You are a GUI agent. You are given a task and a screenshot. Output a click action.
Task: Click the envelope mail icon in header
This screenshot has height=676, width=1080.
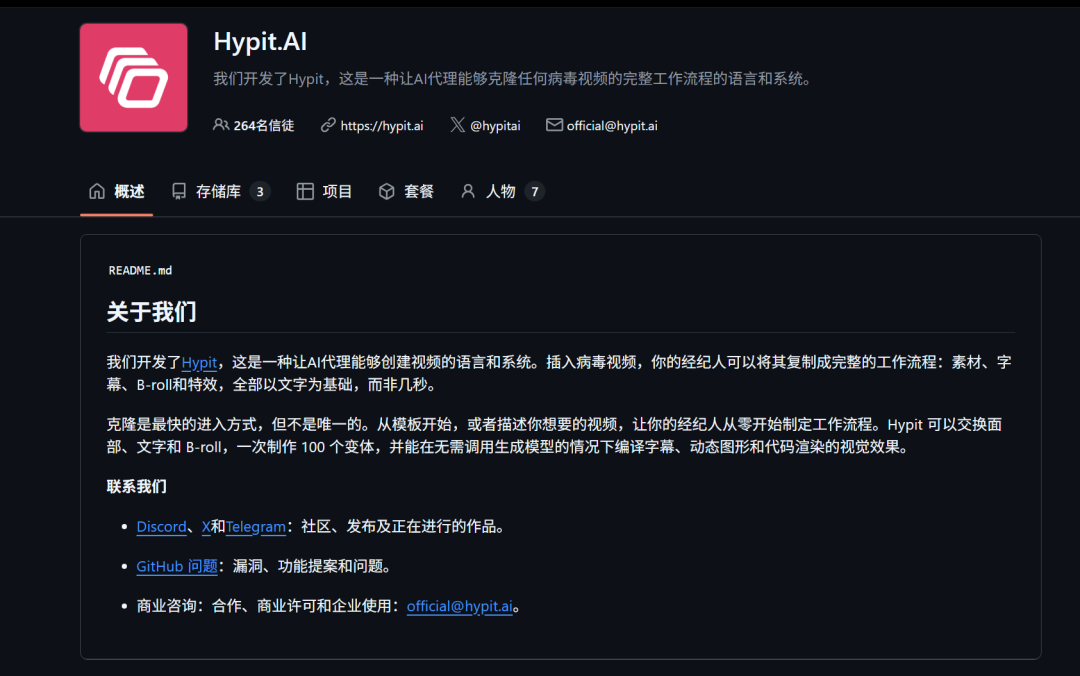coord(554,125)
